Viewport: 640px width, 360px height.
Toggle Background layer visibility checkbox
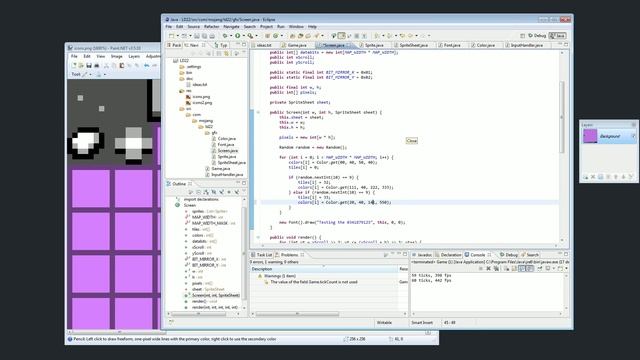click(x=633, y=136)
